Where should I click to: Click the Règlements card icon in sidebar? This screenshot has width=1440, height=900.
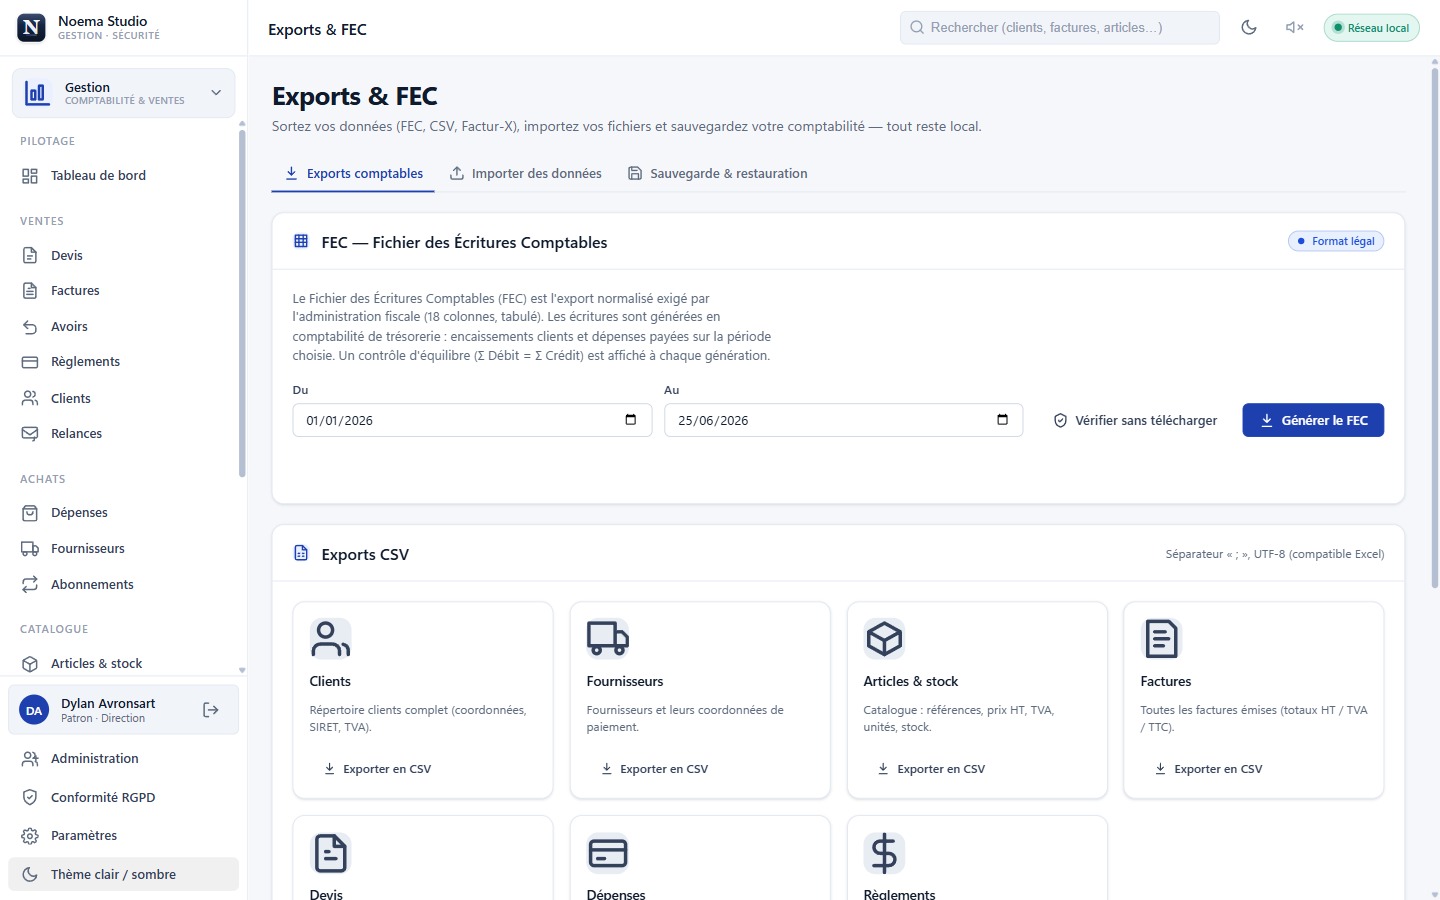coord(30,362)
